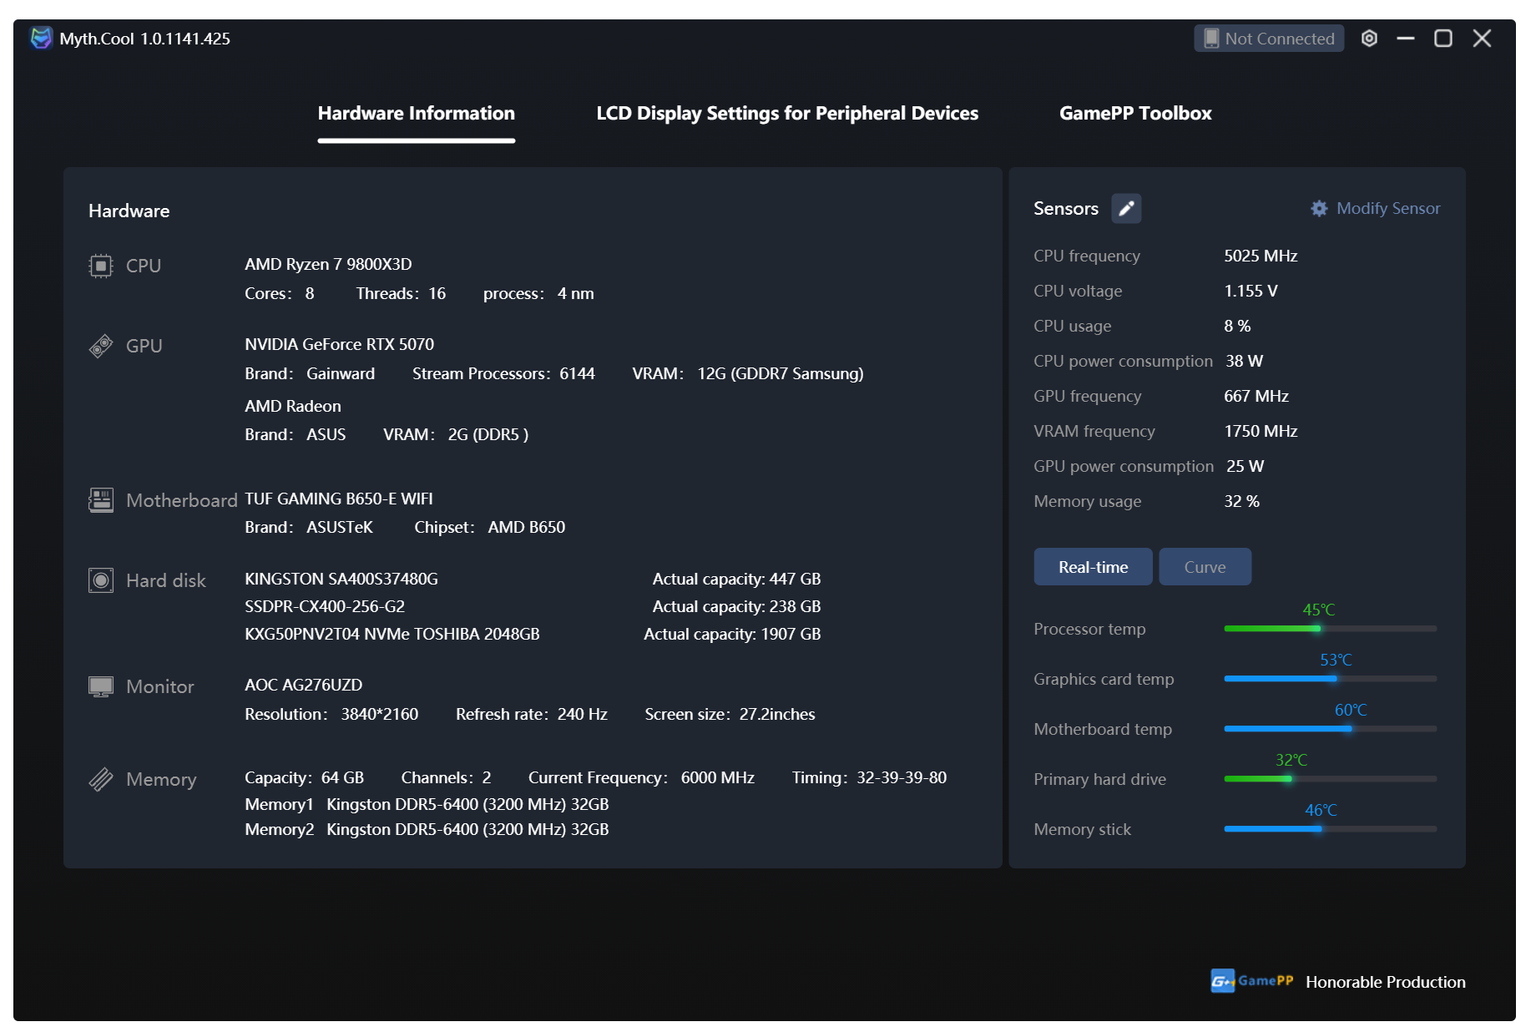Click the Not Connected status button
Image resolution: width=1536 pixels, height=1033 pixels.
point(1269,38)
